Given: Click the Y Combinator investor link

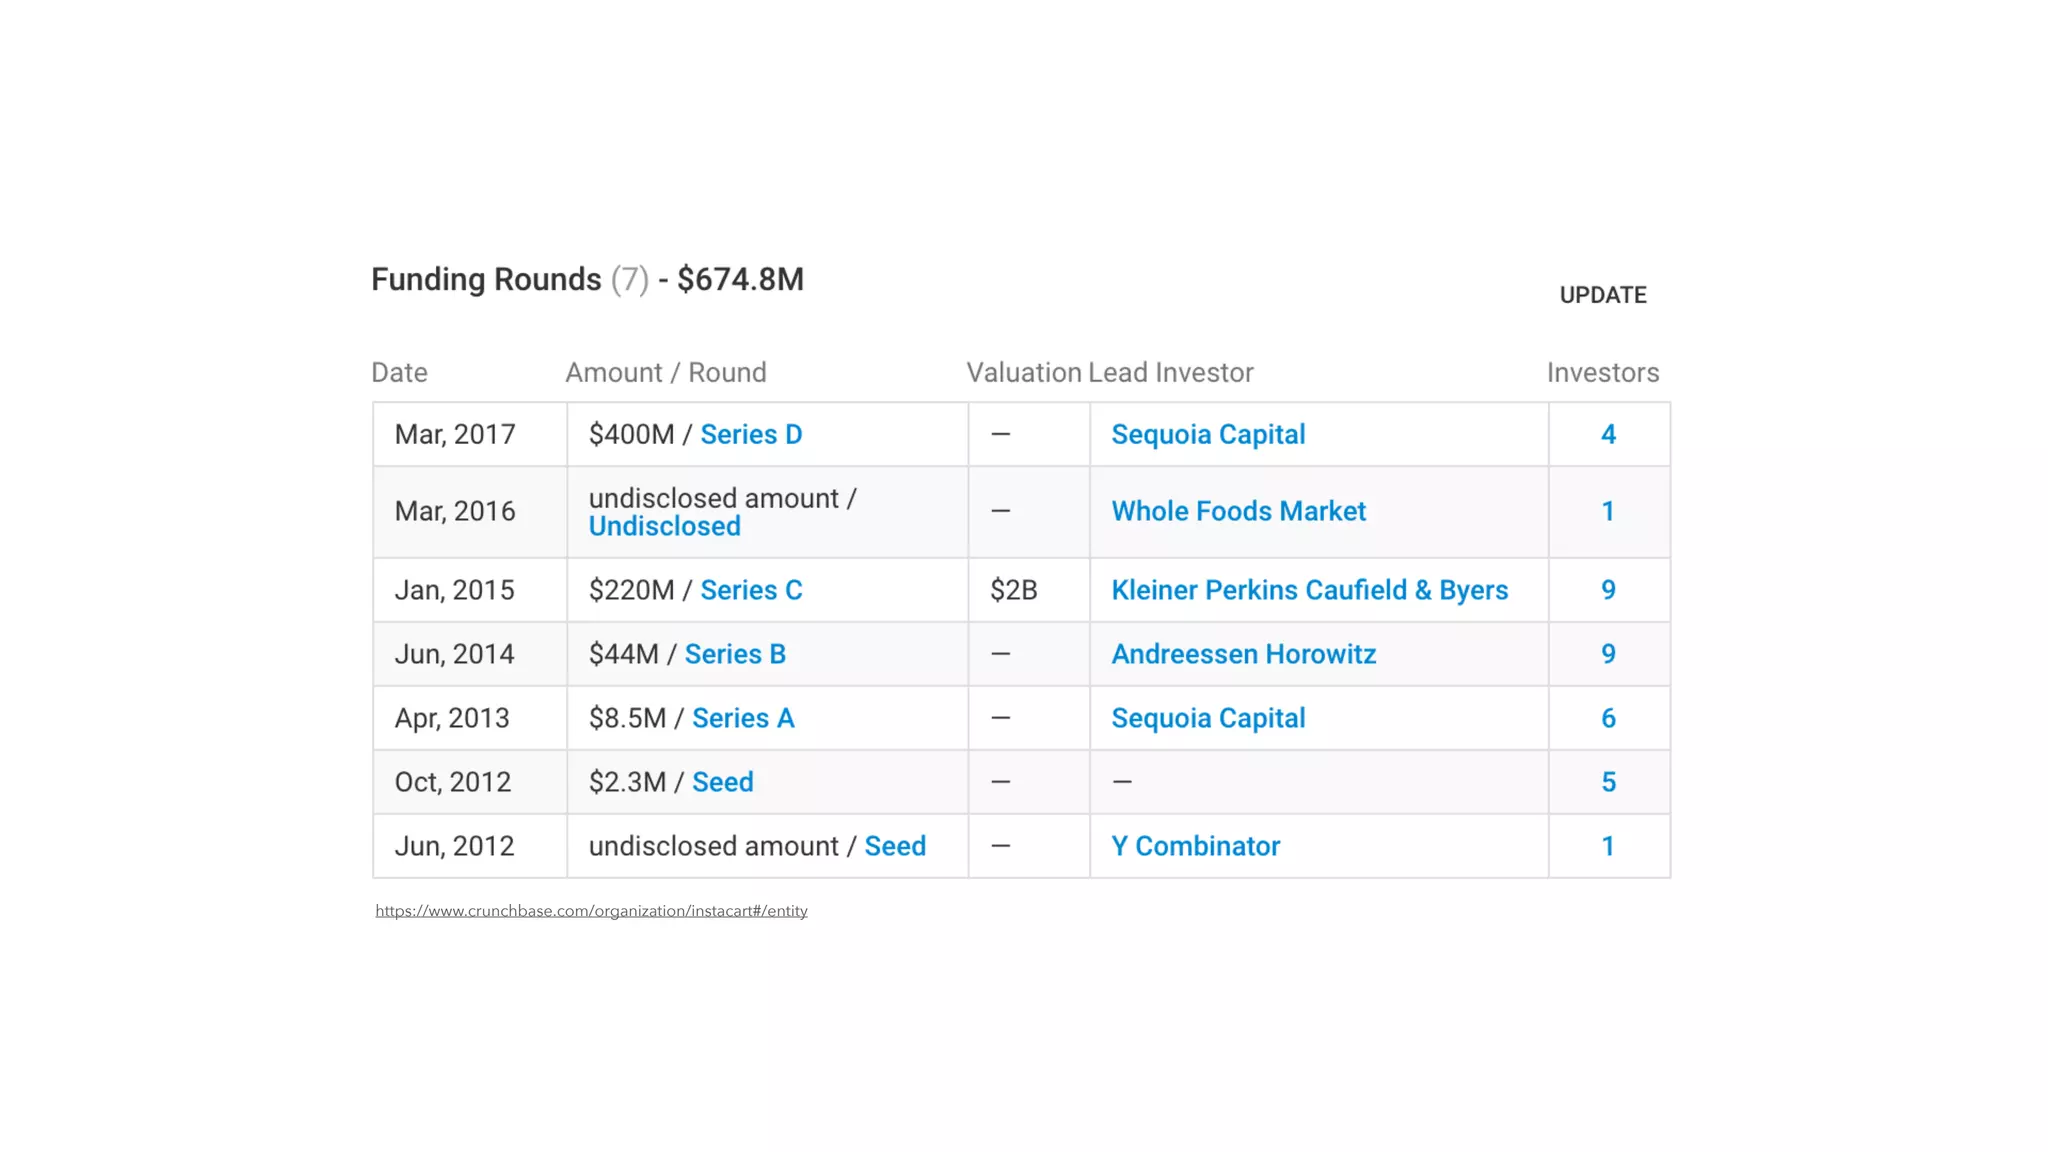Looking at the screenshot, I should [1195, 846].
